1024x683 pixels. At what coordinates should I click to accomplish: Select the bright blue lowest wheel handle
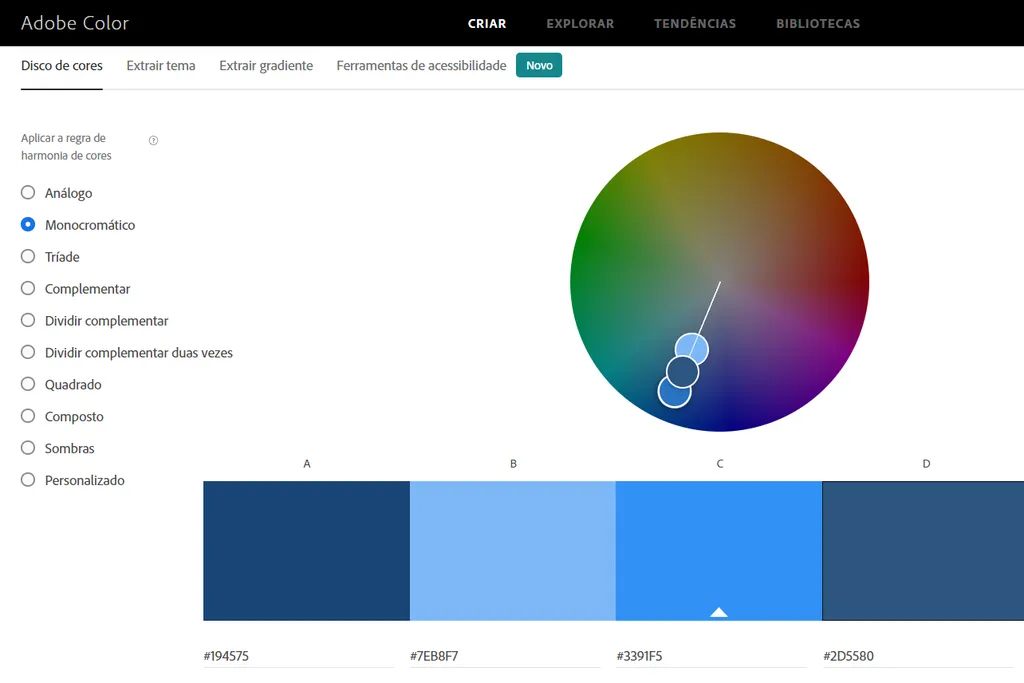[674, 392]
